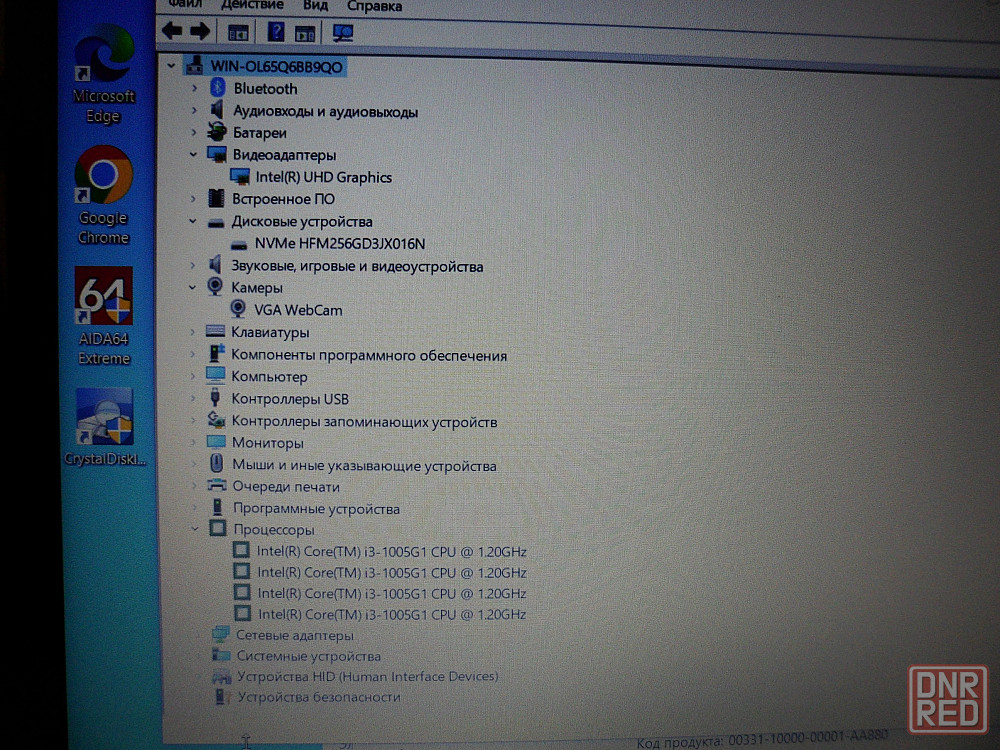1000x750 pixels.
Task: Collapse the Видеоадаптеры category
Action: 193,155
